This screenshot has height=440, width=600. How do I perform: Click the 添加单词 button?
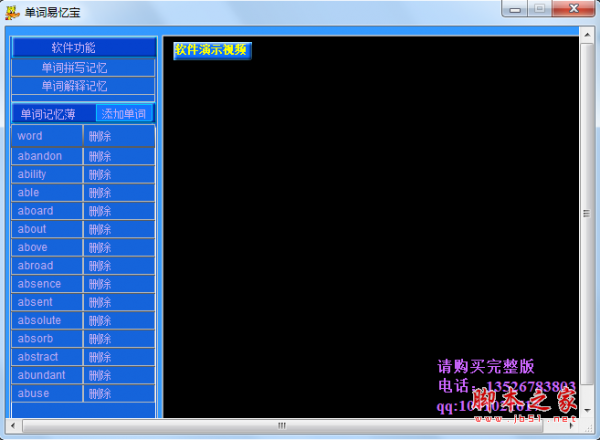coord(124,114)
